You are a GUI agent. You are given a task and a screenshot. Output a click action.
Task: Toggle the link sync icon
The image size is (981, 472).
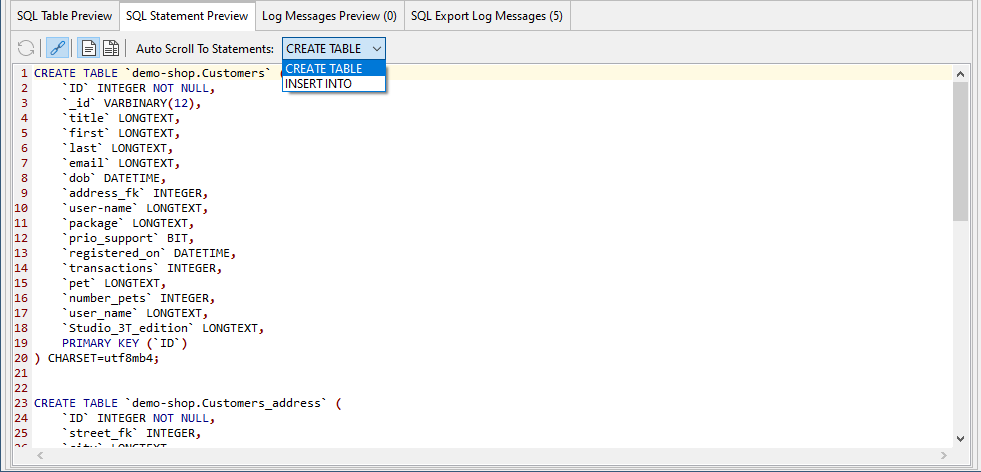(58, 48)
